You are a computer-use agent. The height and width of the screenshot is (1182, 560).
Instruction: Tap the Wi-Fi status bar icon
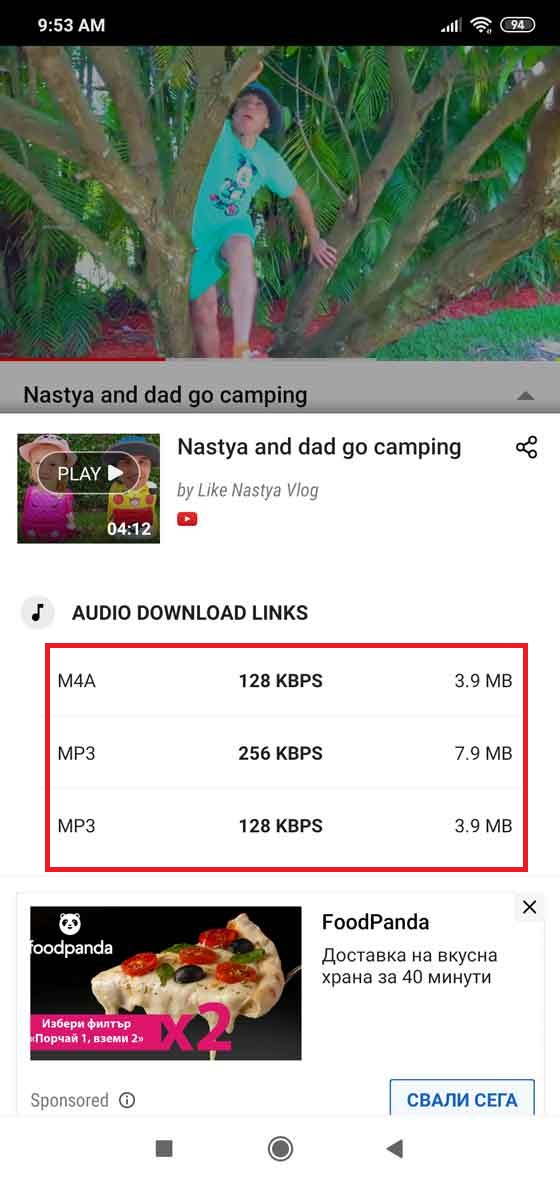click(480, 25)
